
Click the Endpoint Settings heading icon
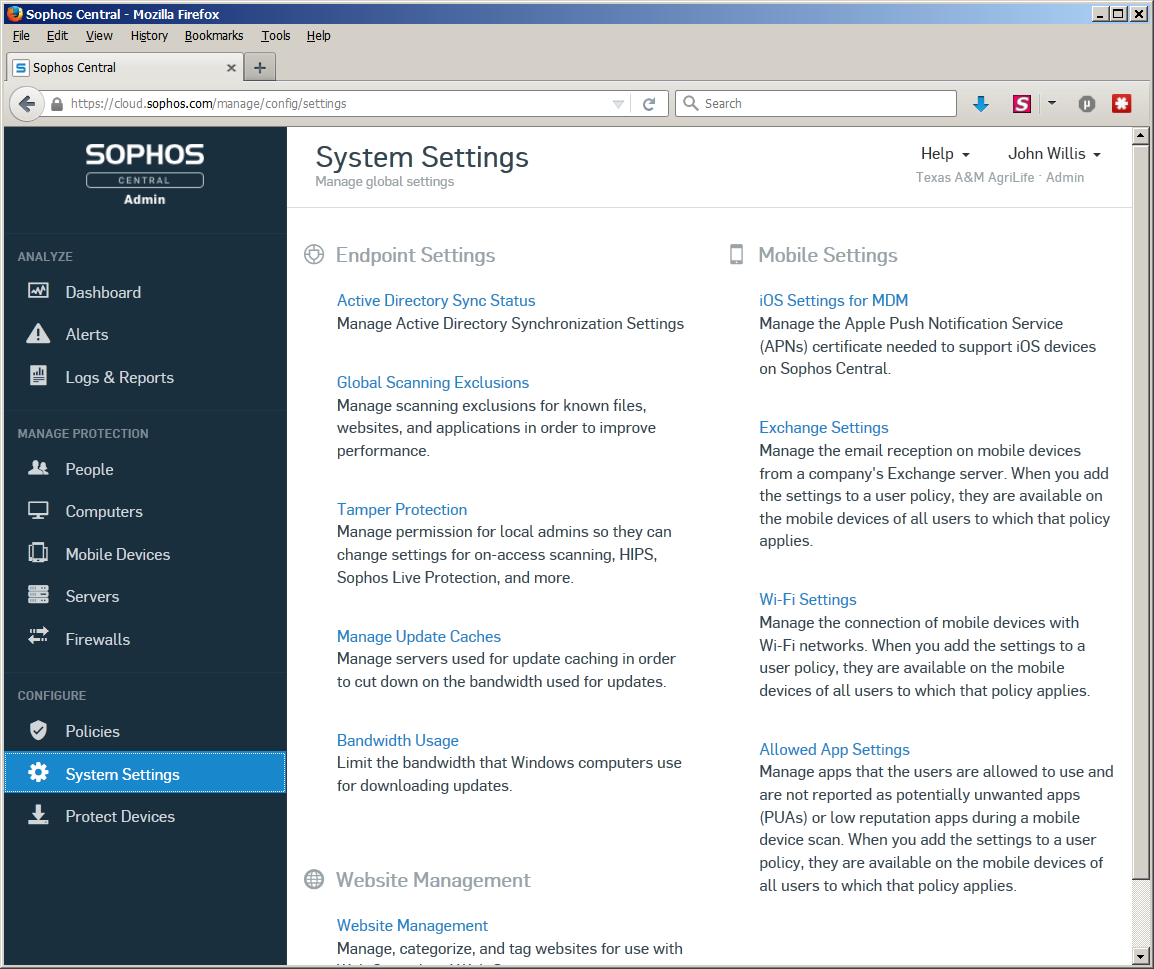(x=314, y=255)
